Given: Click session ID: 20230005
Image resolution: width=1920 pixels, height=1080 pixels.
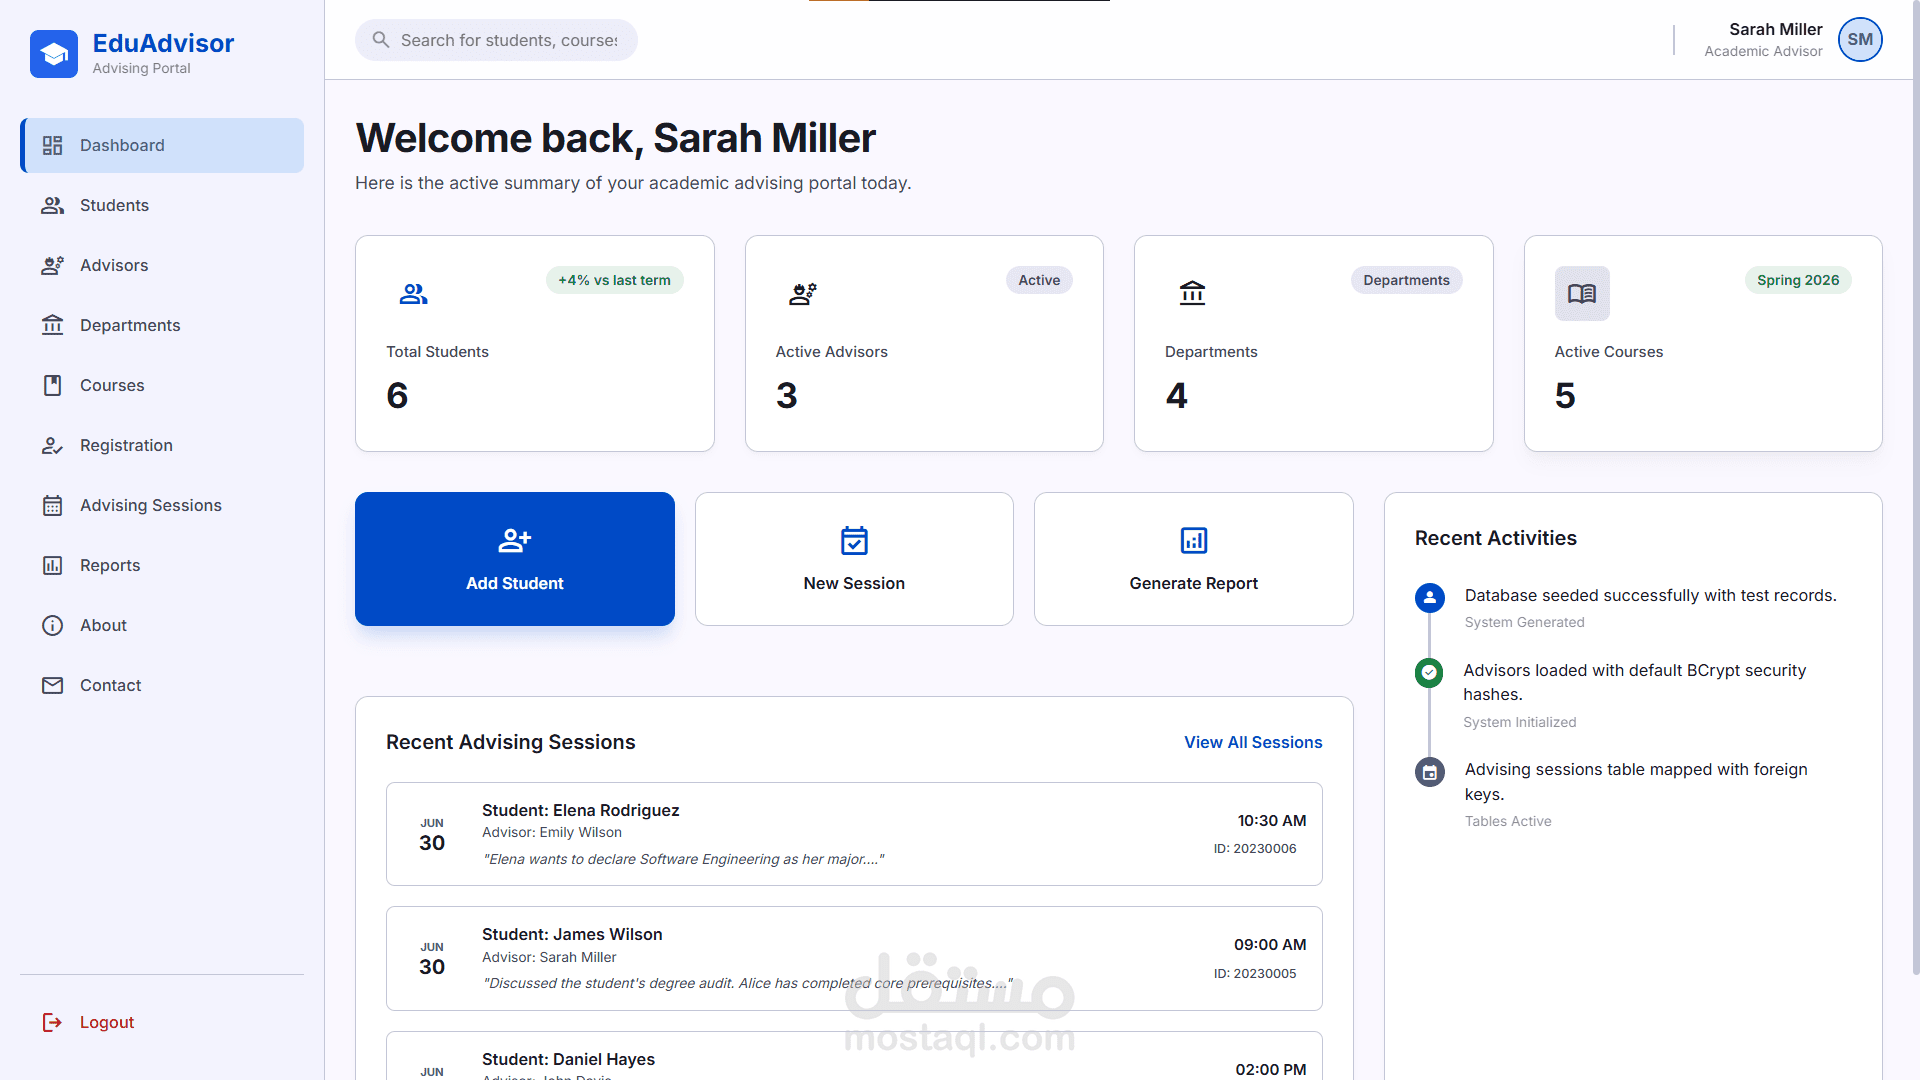Looking at the screenshot, I should [x=1255, y=974].
